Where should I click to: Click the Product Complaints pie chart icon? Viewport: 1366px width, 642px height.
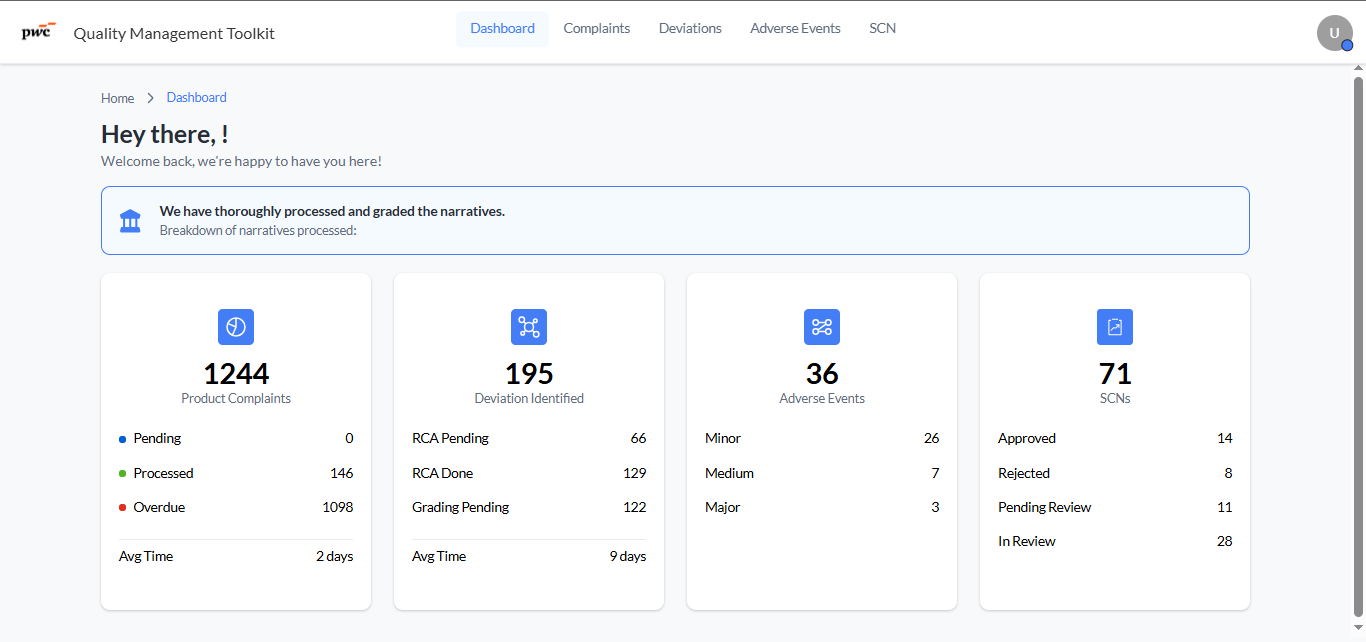click(236, 327)
